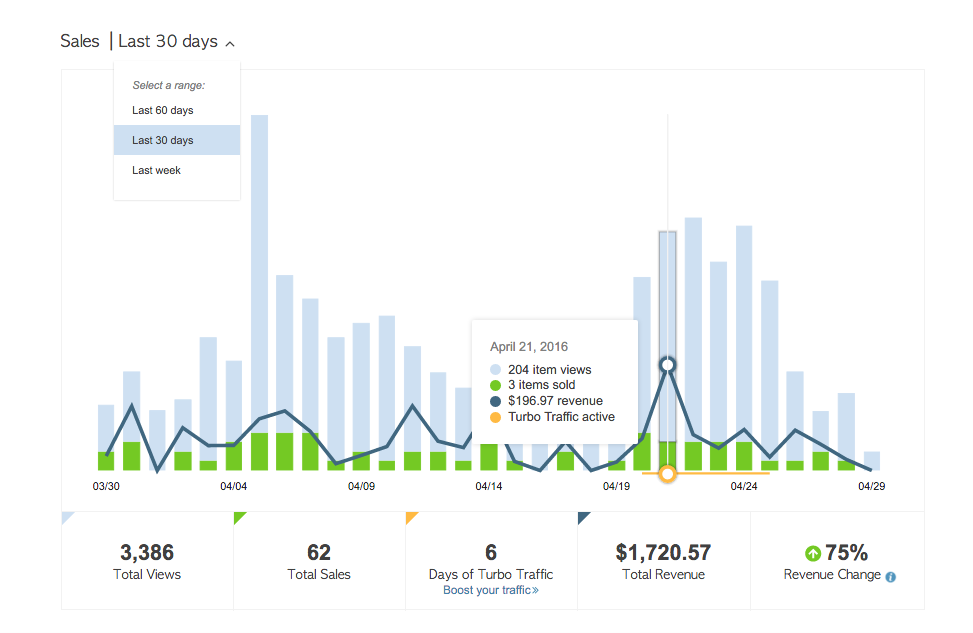Open the Revenue Change info icon
Image resolution: width=973 pixels, height=633 pixels.
[891, 576]
